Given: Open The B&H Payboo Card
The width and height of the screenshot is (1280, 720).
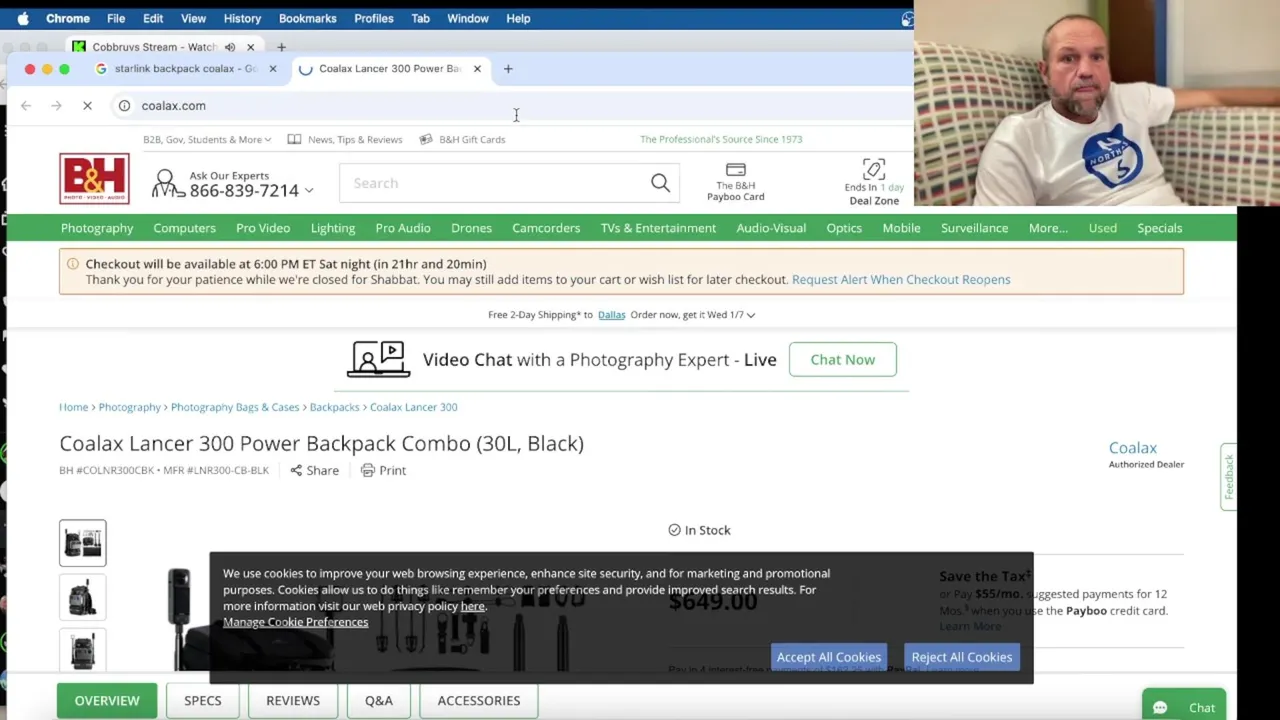Looking at the screenshot, I should pos(735,181).
